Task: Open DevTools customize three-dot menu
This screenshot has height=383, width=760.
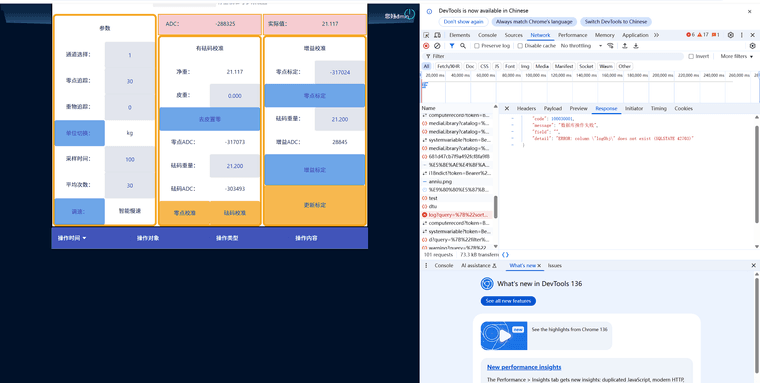Action: click(x=742, y=35)
